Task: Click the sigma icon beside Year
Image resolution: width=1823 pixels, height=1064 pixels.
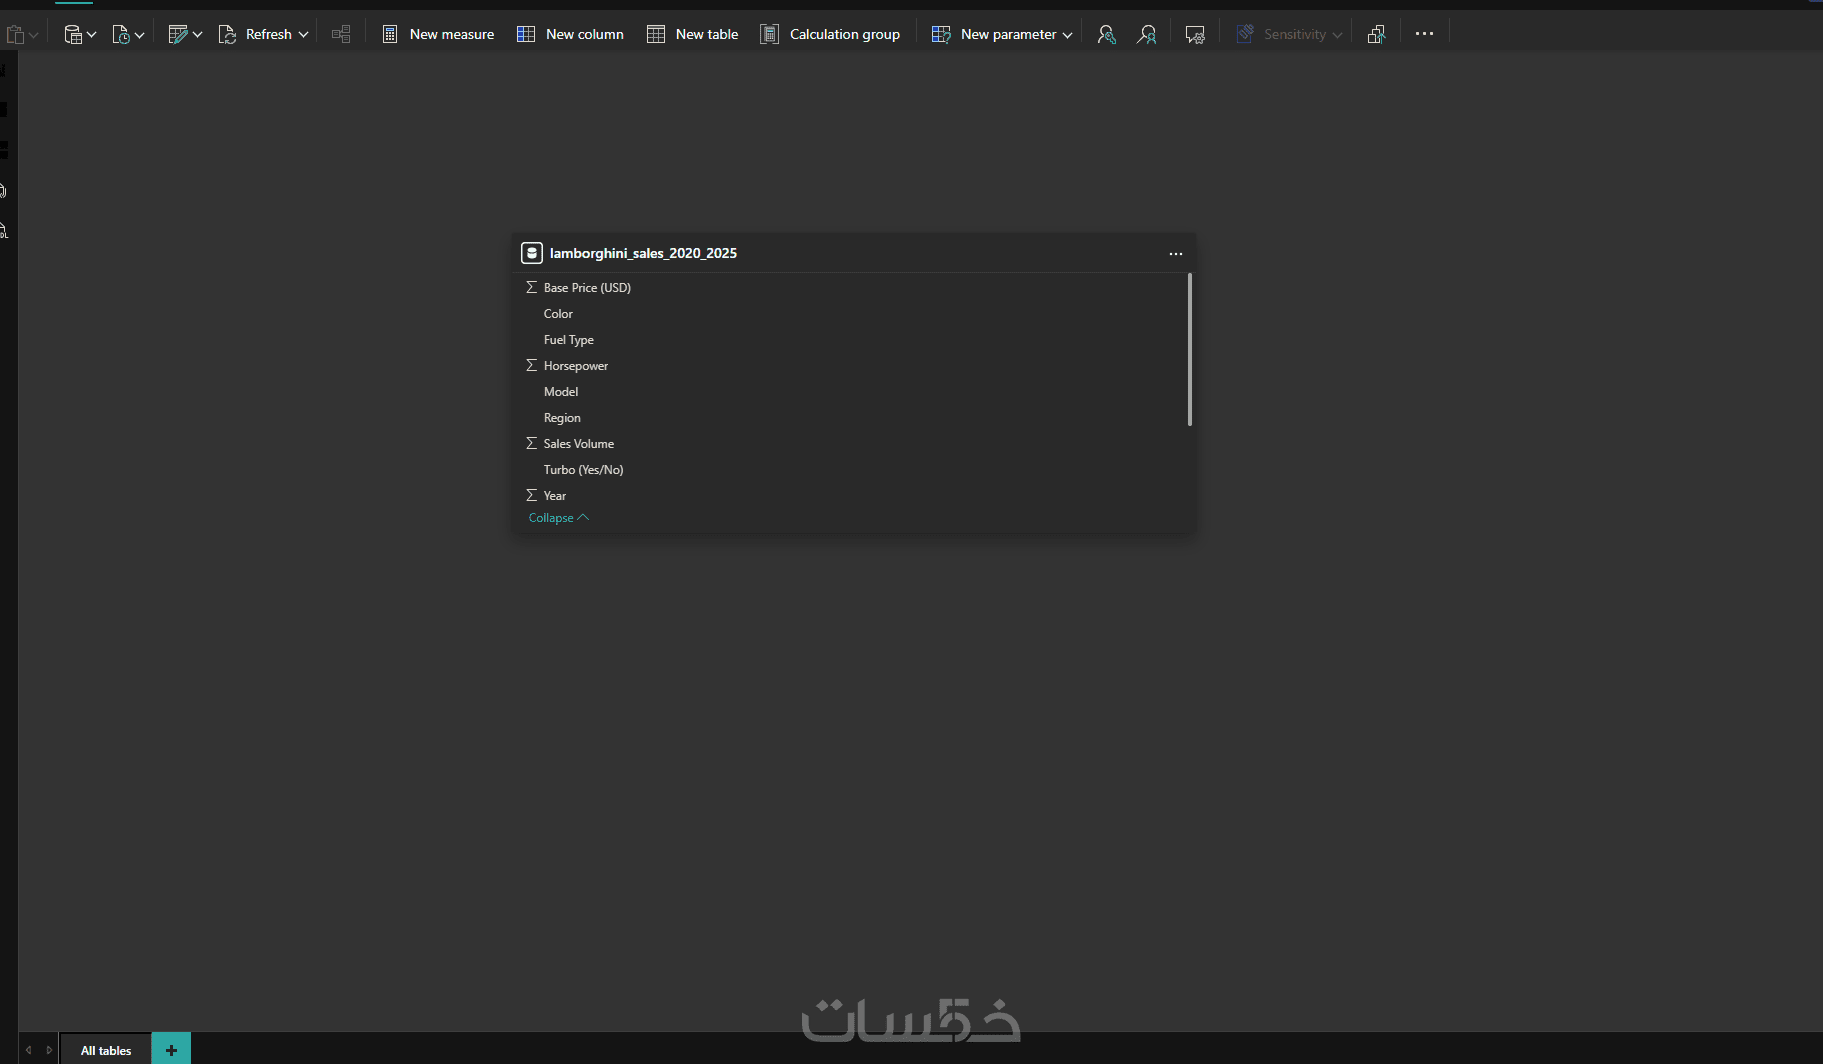Action: pos(531,495)
